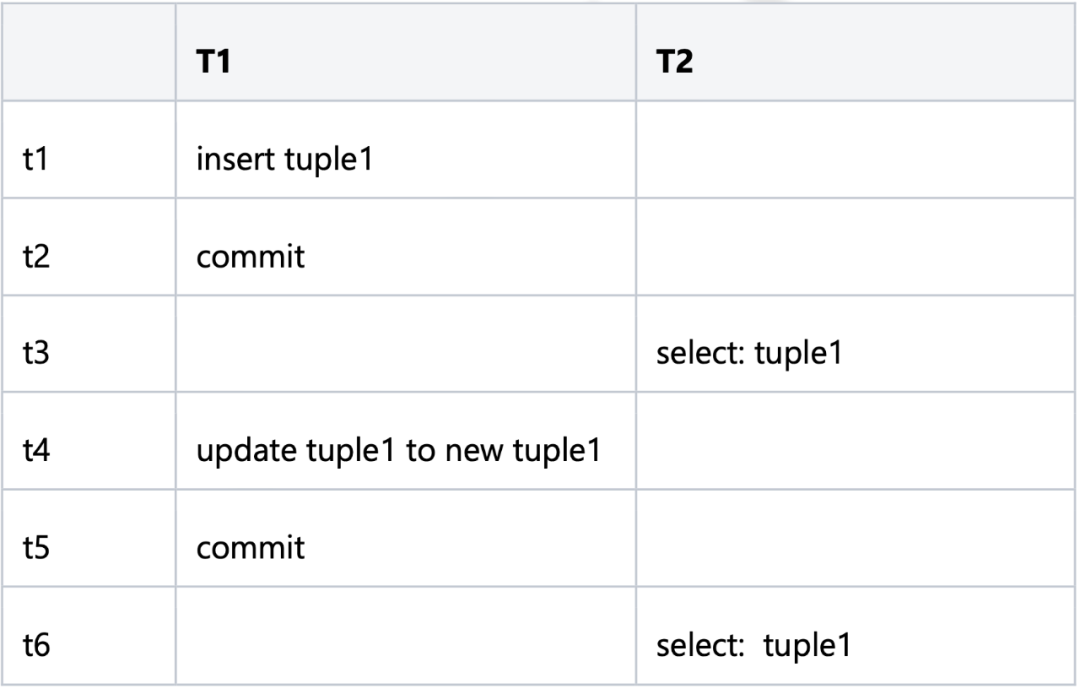Click the T1 column header
The height and width of the screenshot is (689, 1080).
tap(214, 63)
